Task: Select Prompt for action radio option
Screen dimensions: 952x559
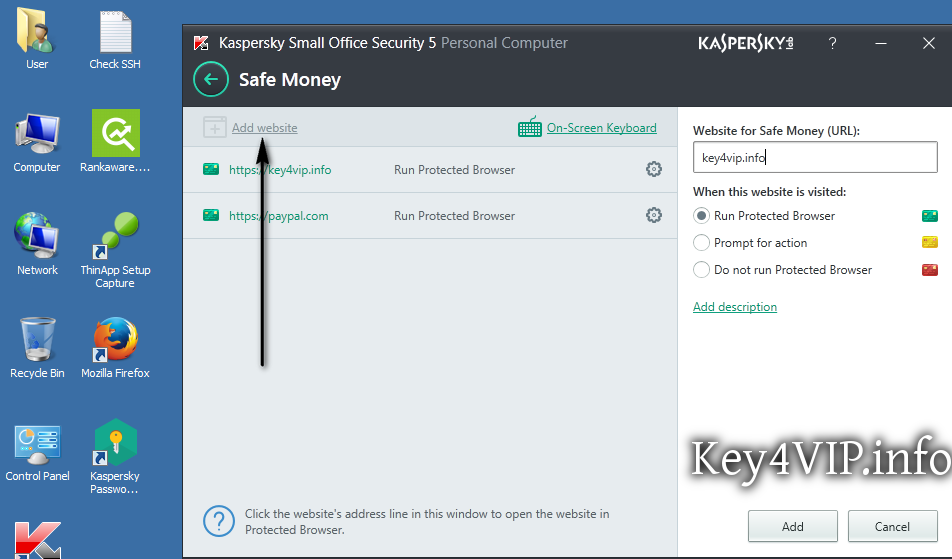Action: click(x=701, y=243)
